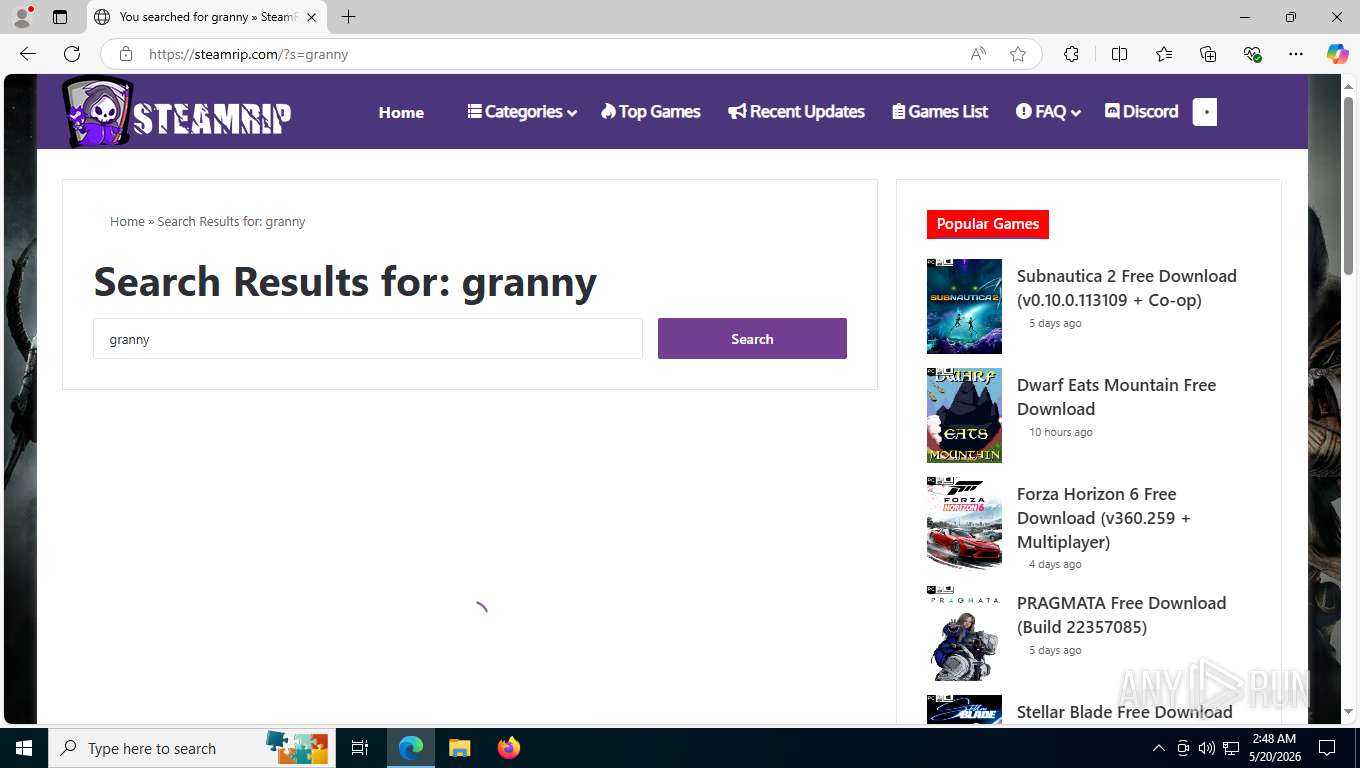View site information lock icon
This screenshot has width=1360, height=768.
pos(125,54)
